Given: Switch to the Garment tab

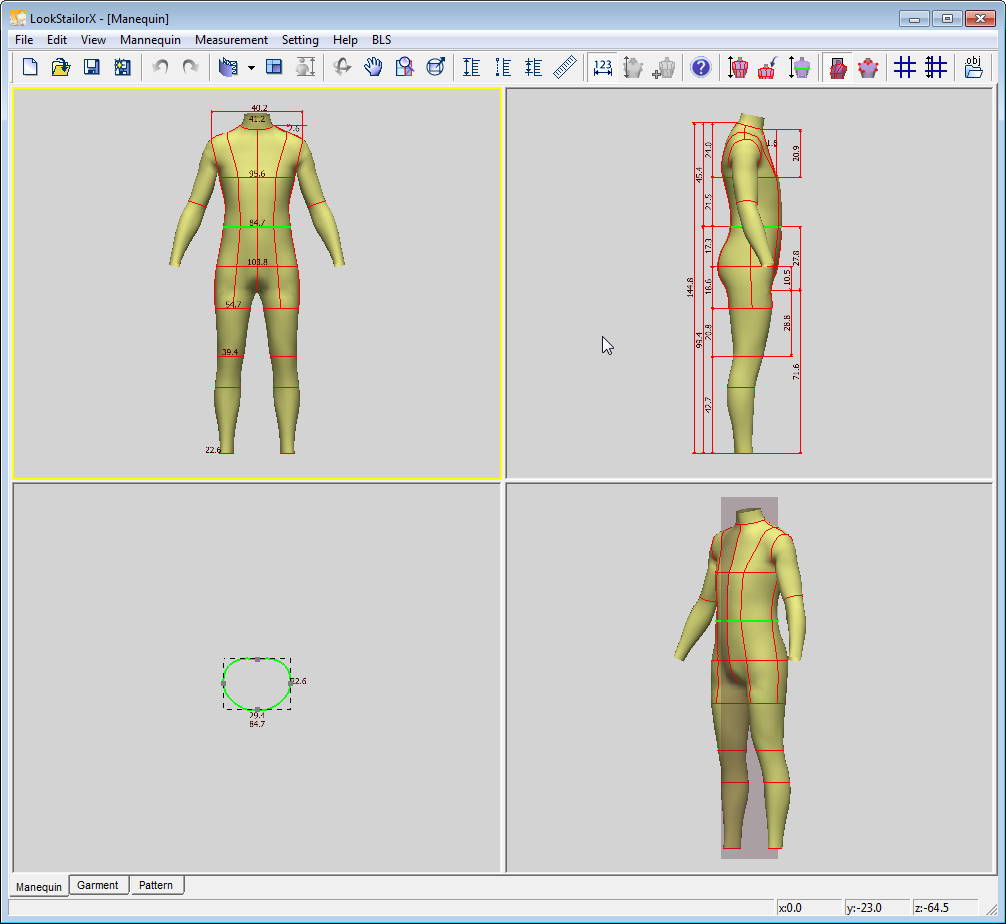Looking at the screenshot, I should click(x=98, y=885).
